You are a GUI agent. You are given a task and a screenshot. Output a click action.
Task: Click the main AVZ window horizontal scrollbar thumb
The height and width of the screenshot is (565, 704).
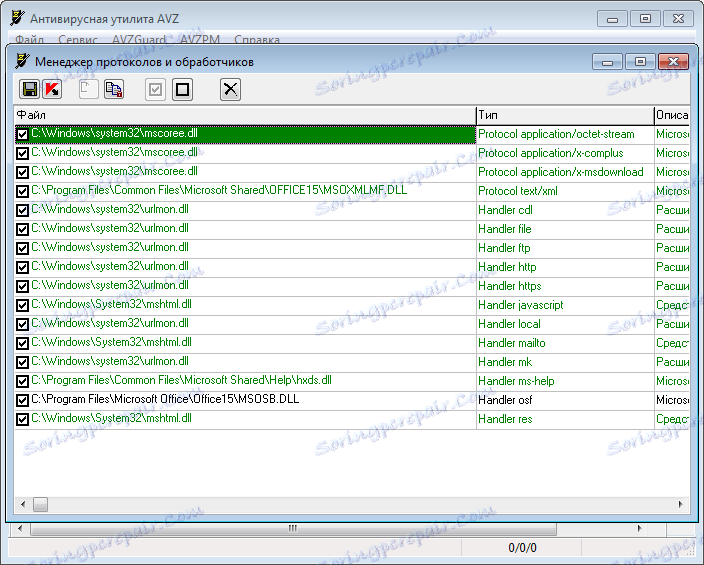coord(293,529)
